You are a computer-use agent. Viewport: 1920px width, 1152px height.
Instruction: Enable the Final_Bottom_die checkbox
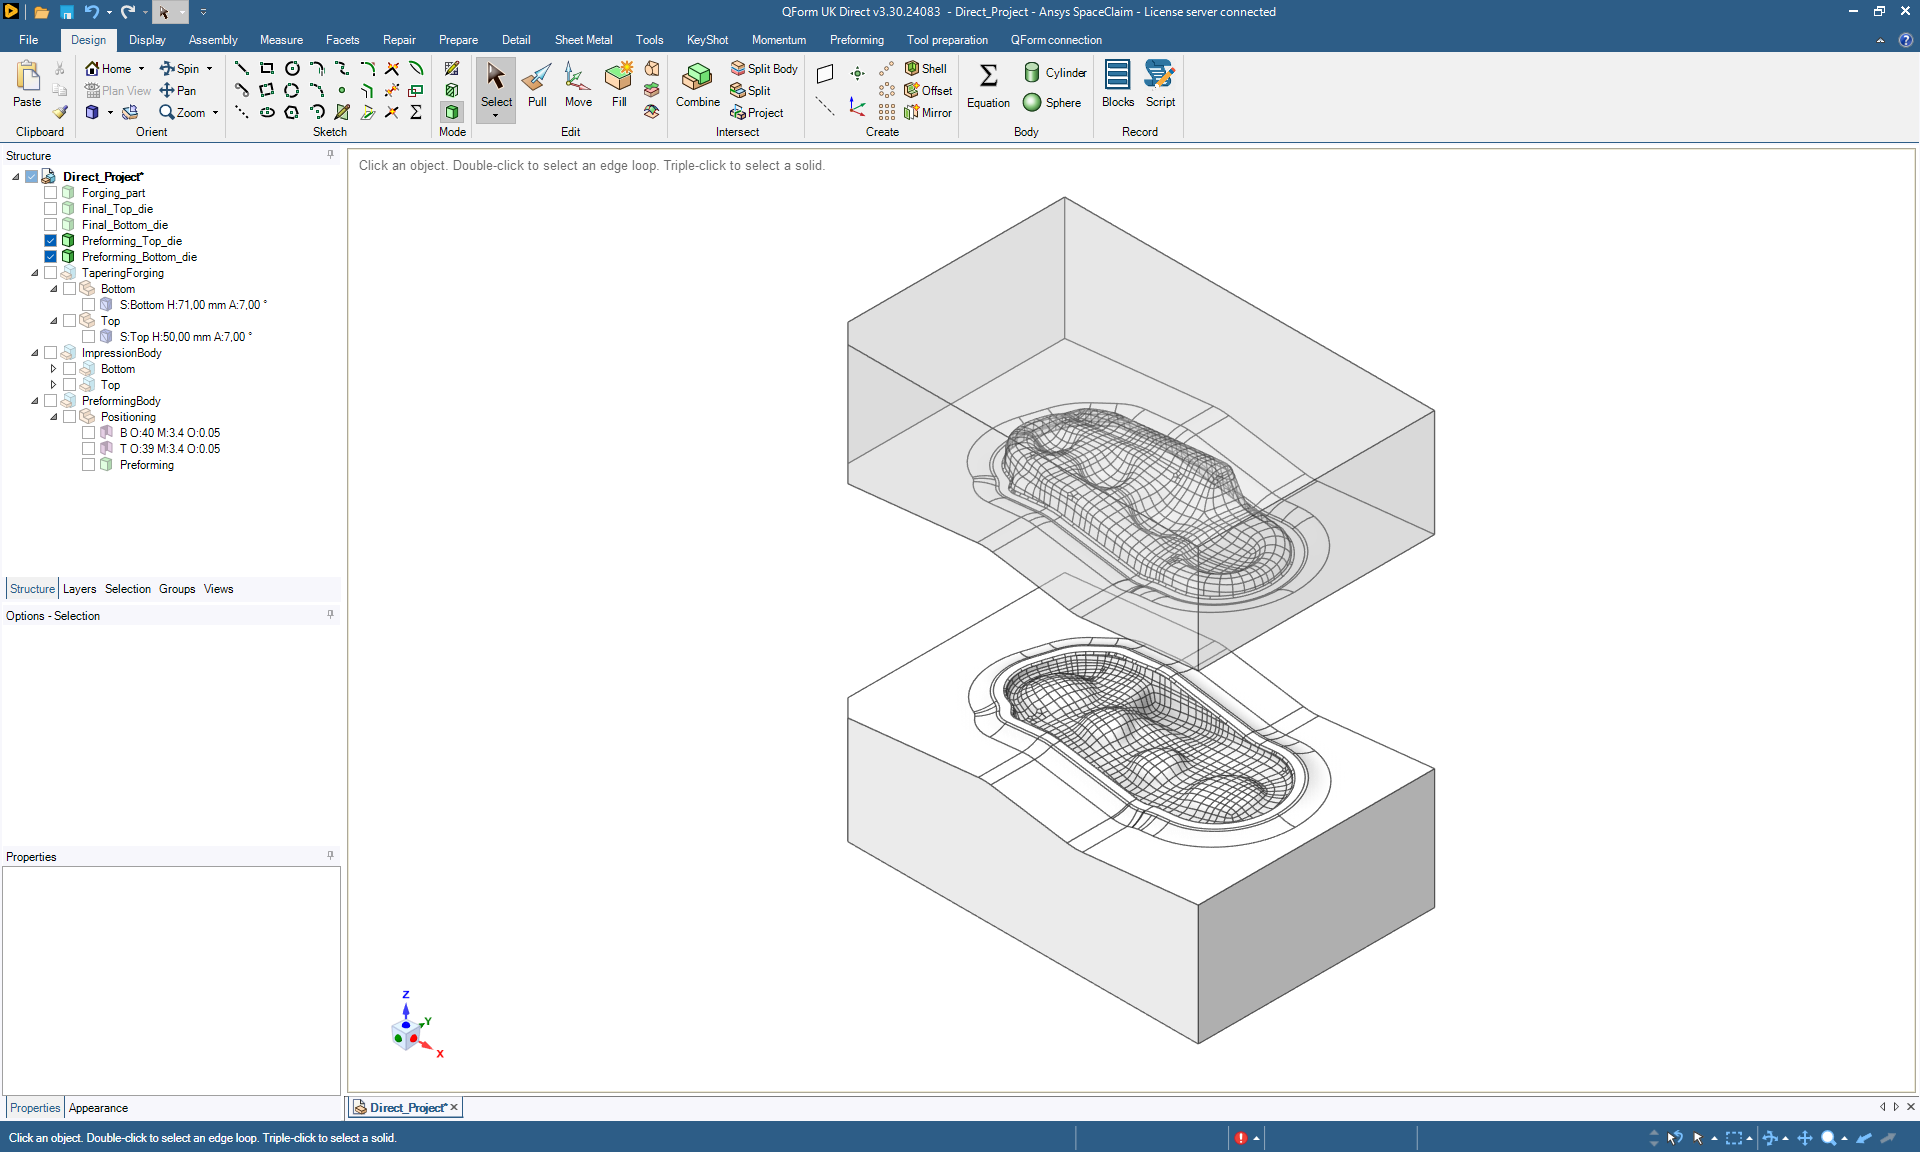[x=51, y=225]
